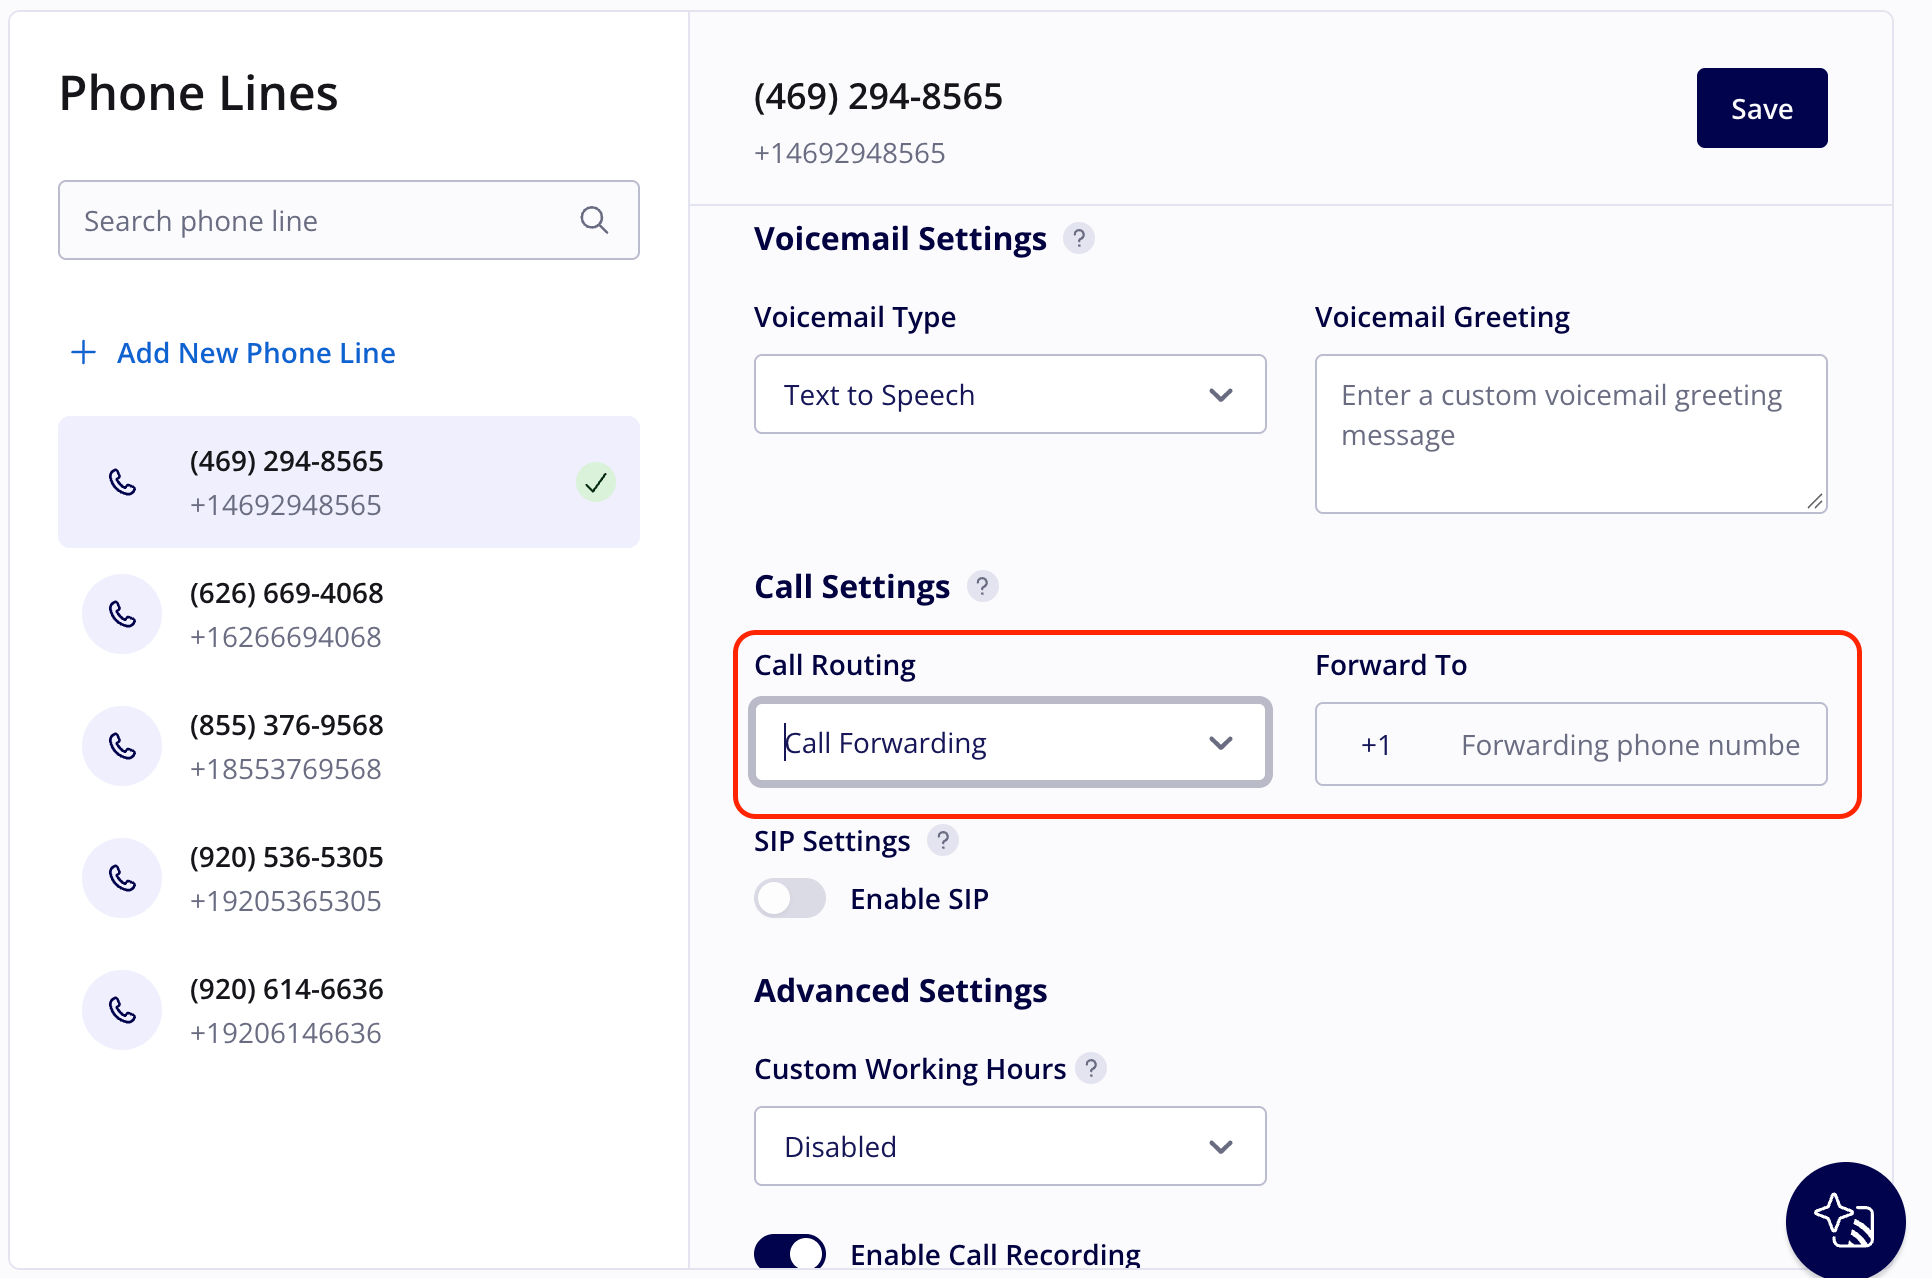Open the Voicemail Type dropdown
This screenshot has width=1932, height=1278.
point(1010,394)
